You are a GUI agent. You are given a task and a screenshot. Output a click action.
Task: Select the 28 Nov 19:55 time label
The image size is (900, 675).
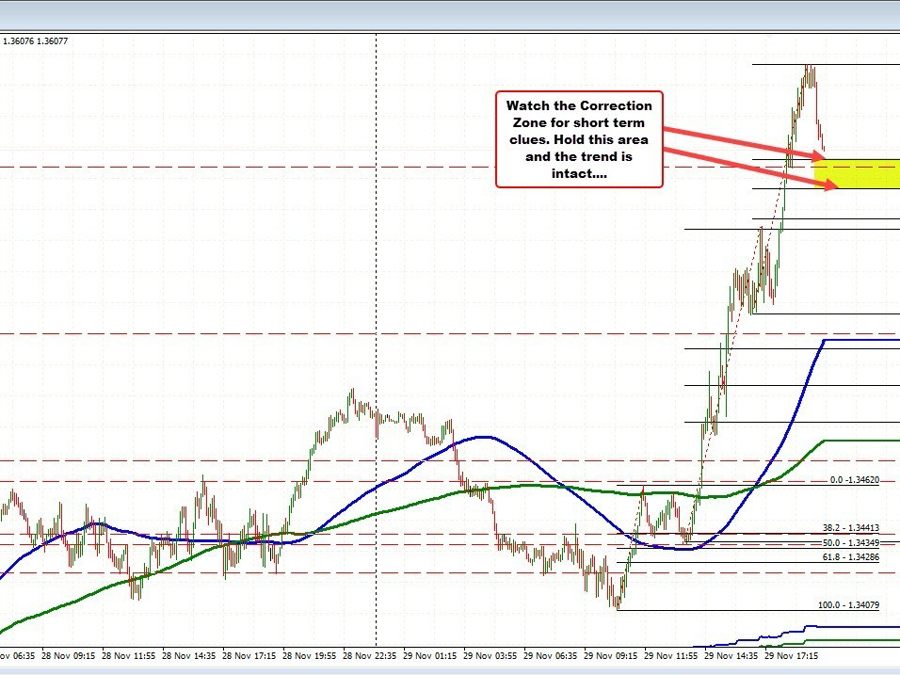313,656
